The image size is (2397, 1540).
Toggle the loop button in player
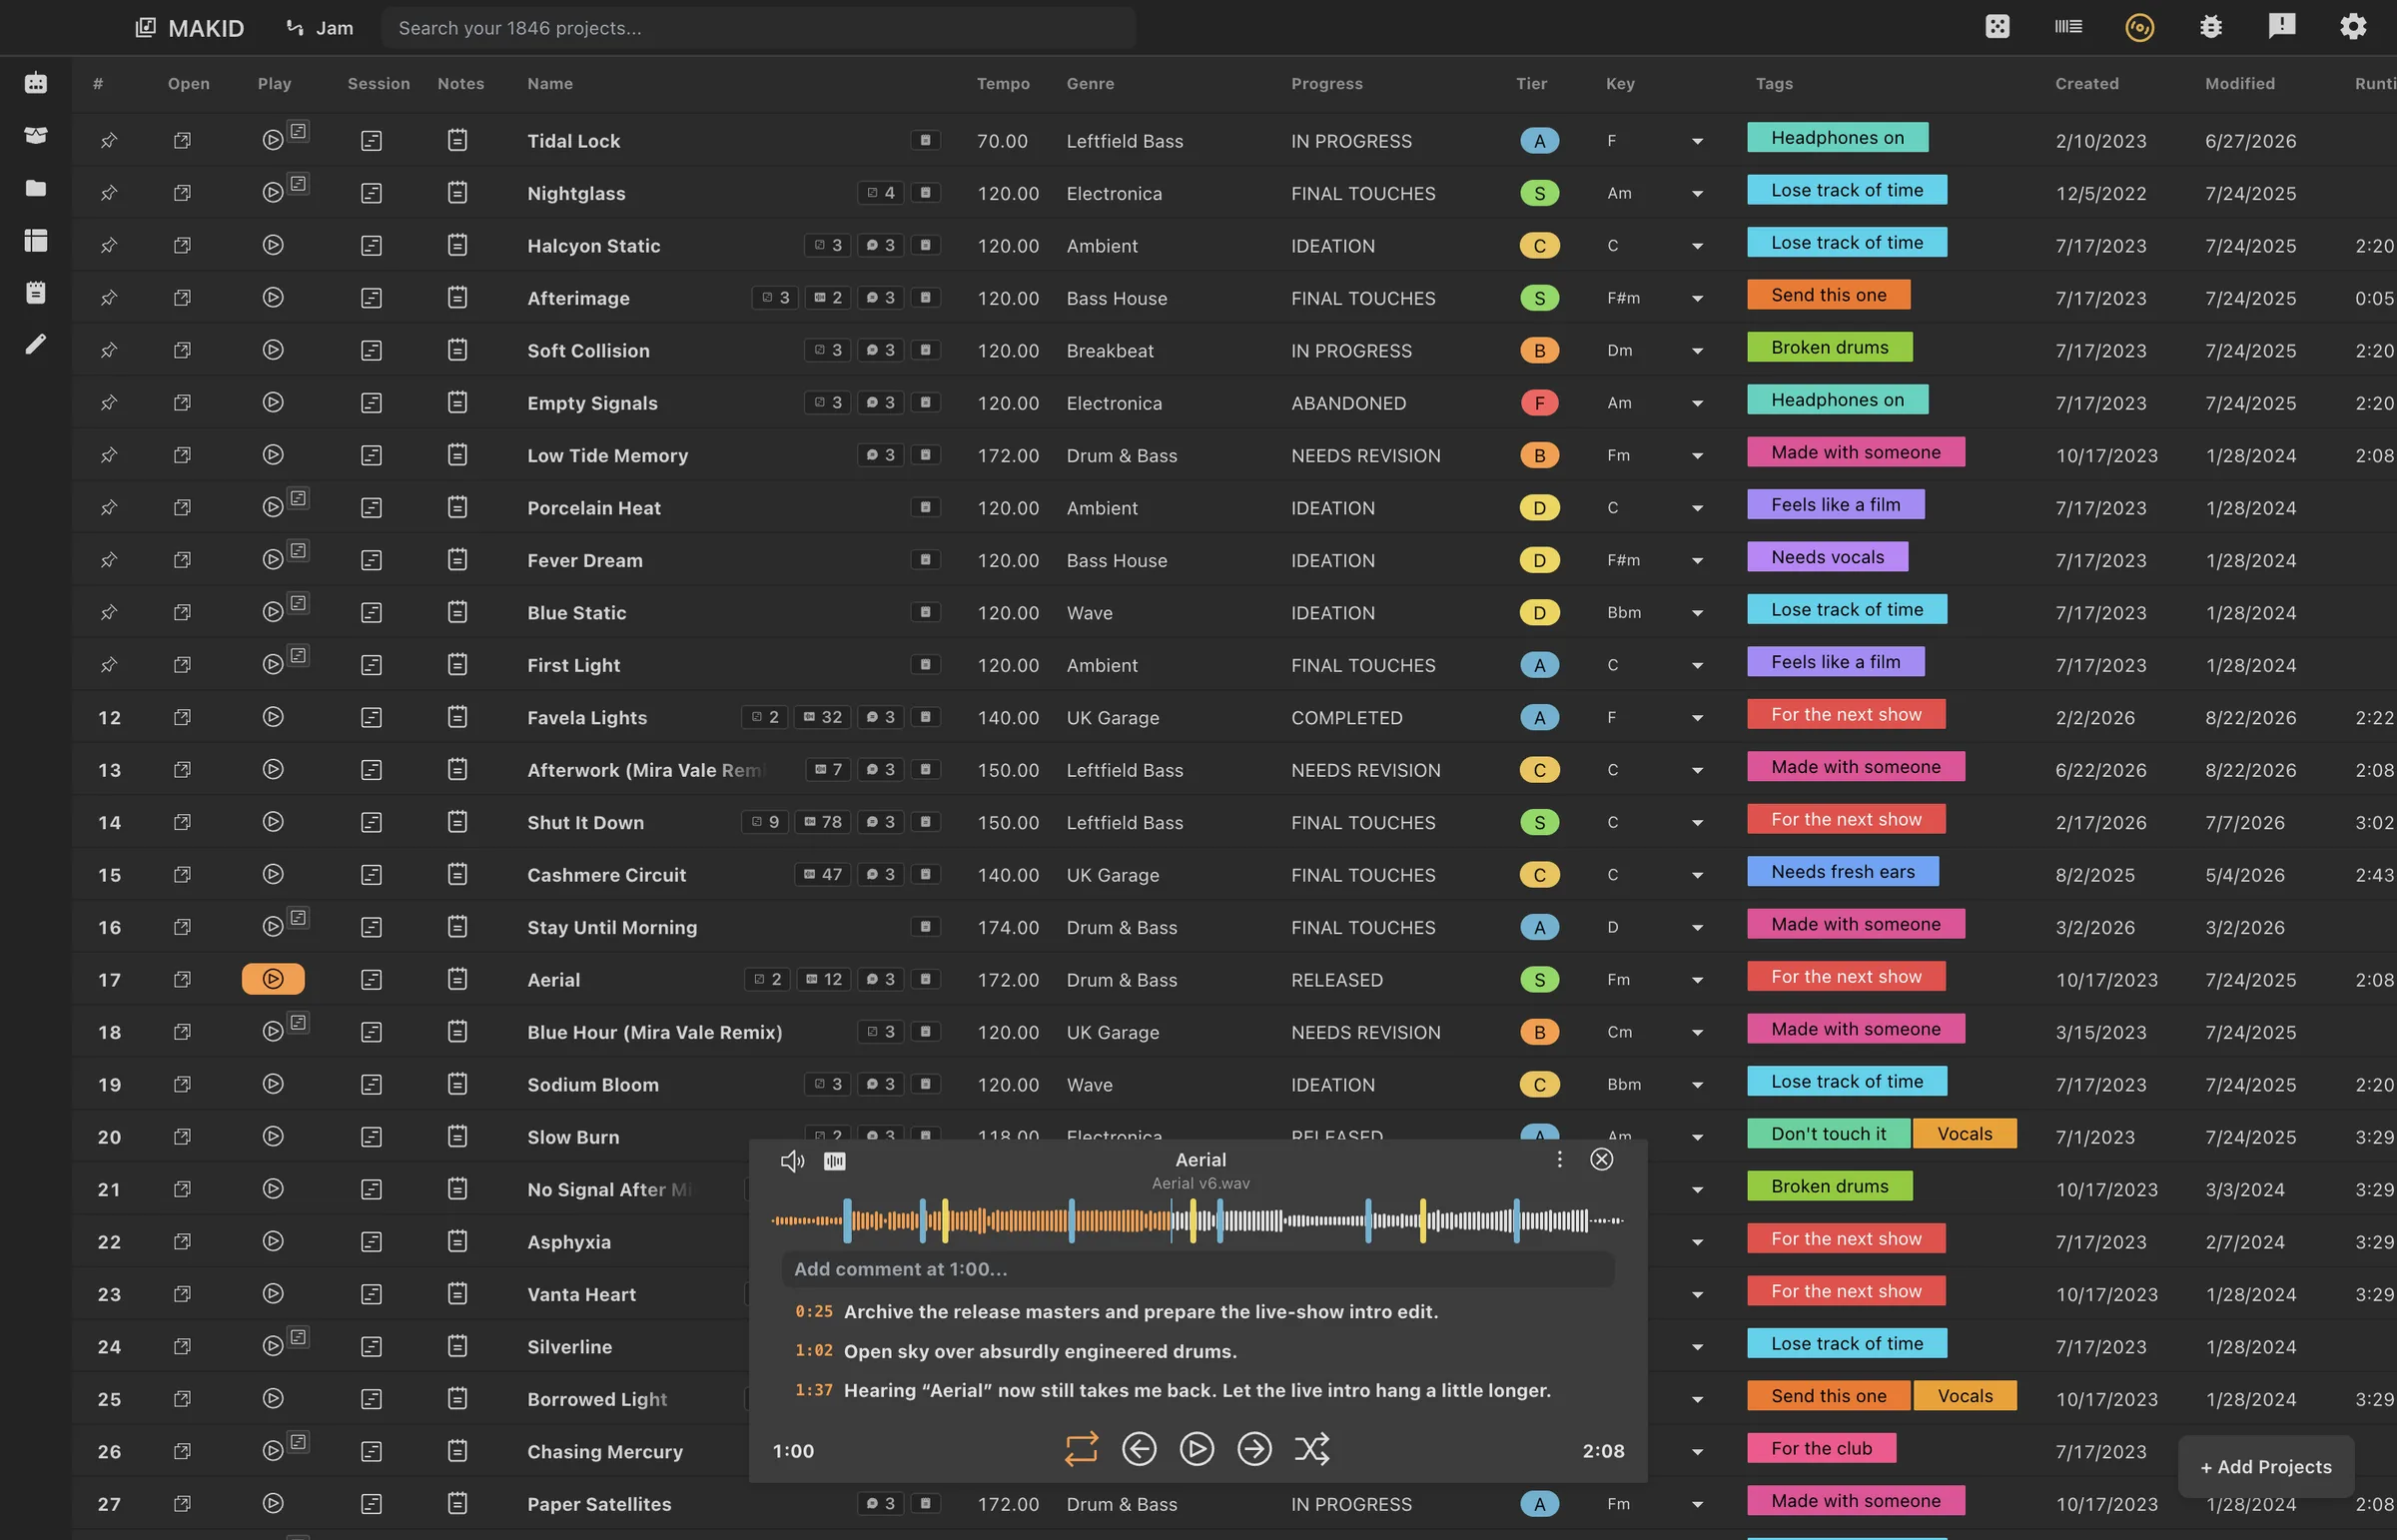pyautogui.click(x=1081, y=1449)
